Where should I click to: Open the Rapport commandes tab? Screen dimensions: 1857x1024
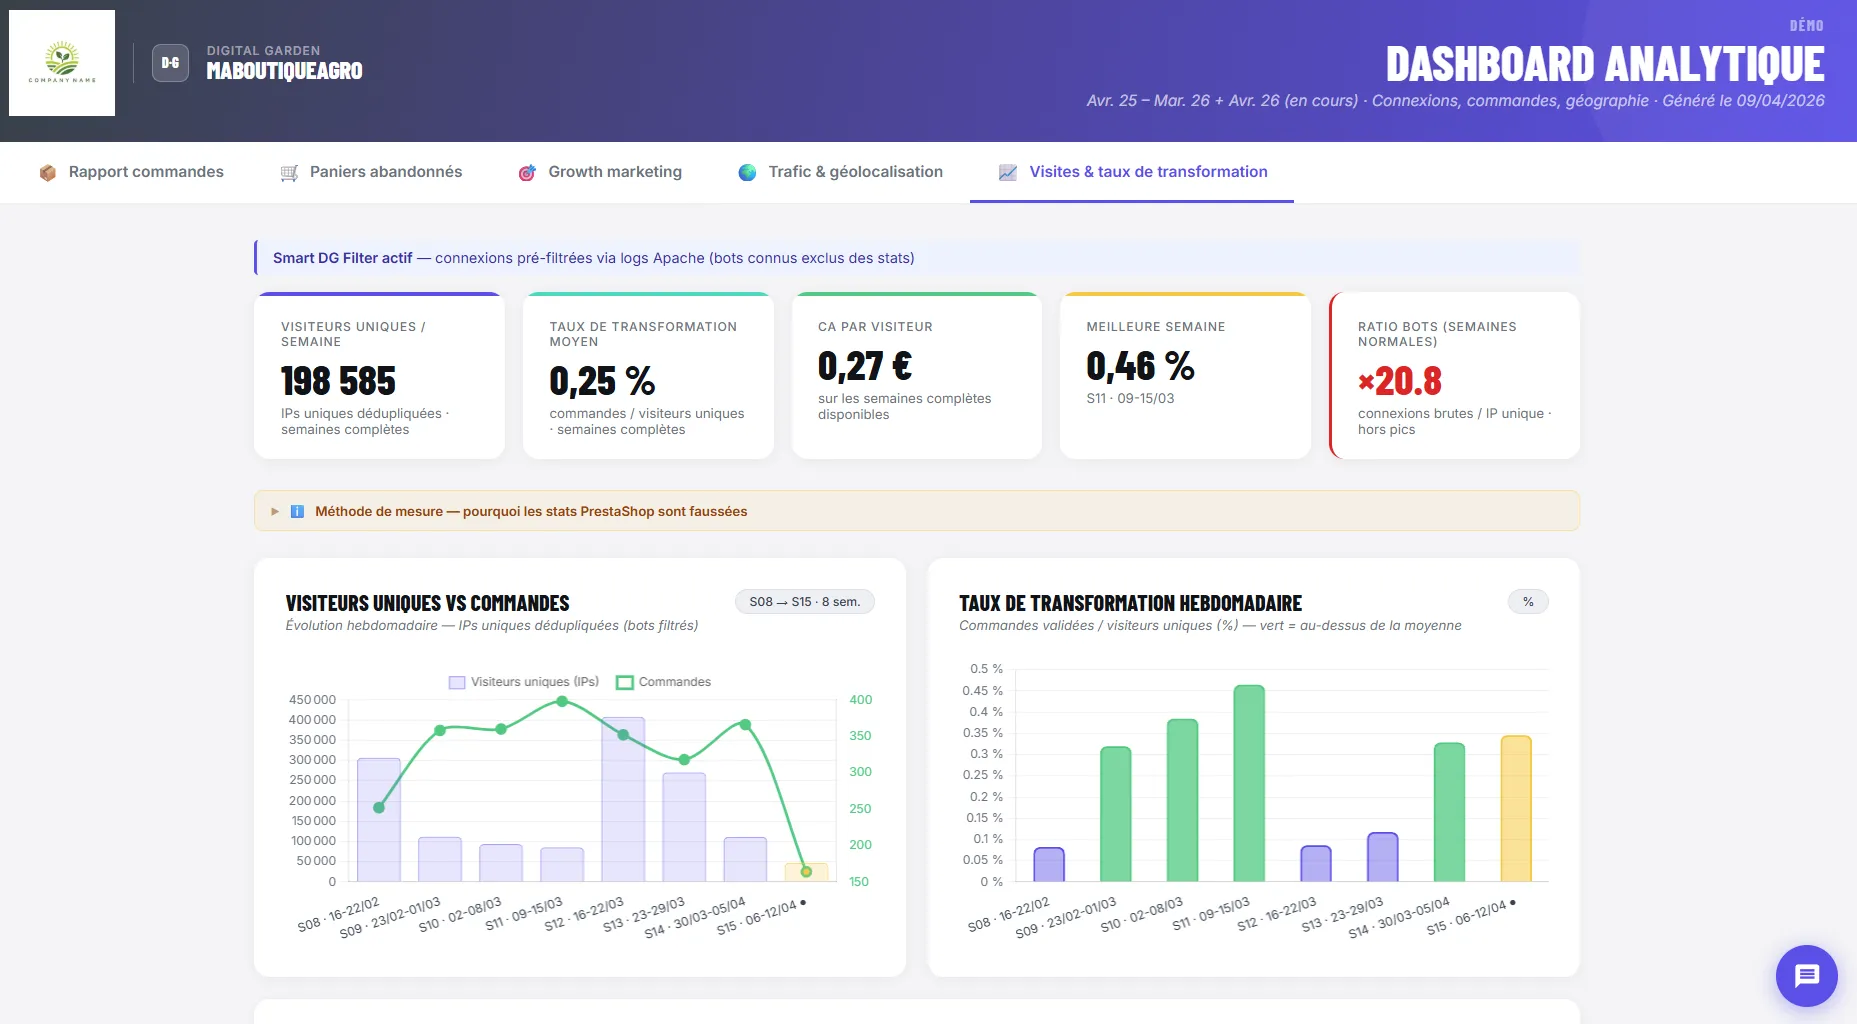point(131,172)
